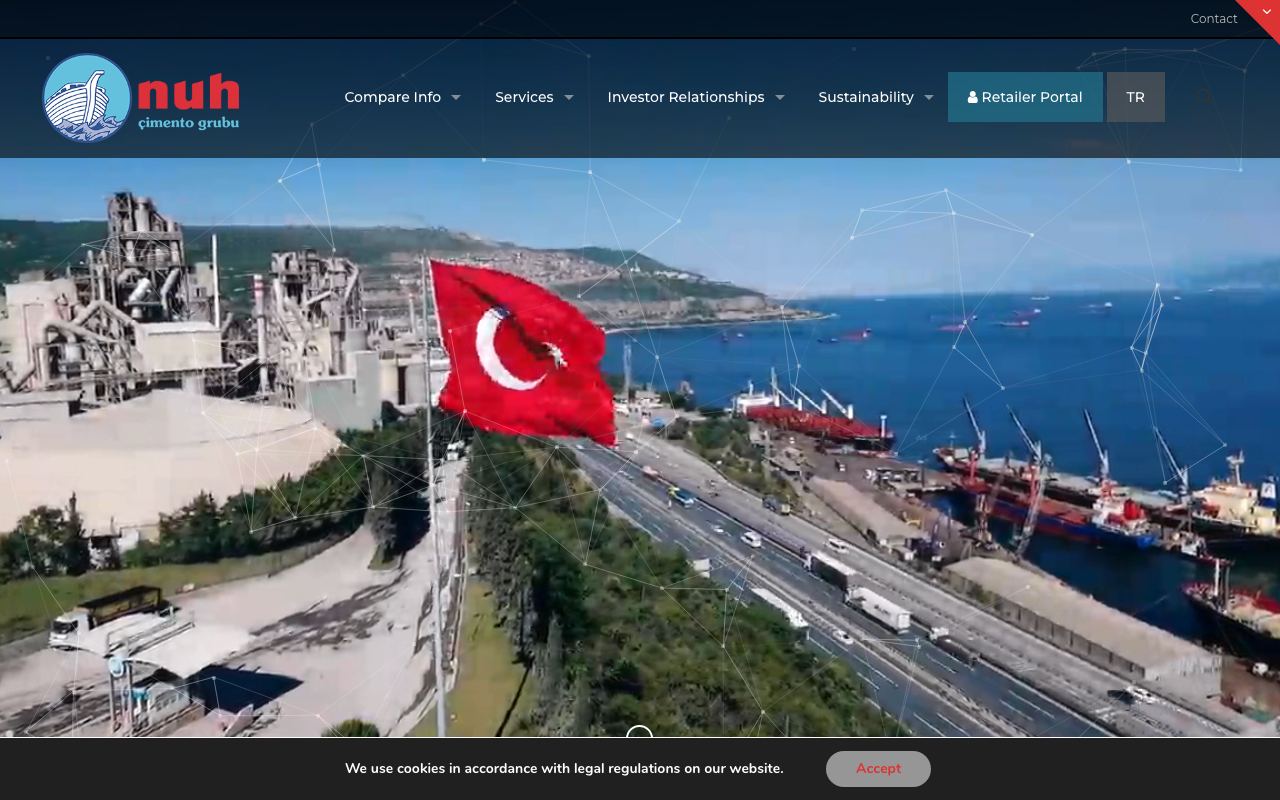Open the Contact link
The height and width of the screenshot is (800, 1280).
1214,18
